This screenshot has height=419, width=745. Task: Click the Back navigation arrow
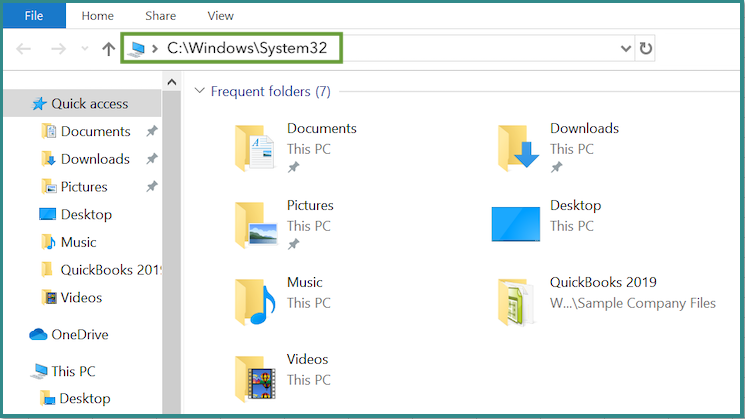click(23, 48)
